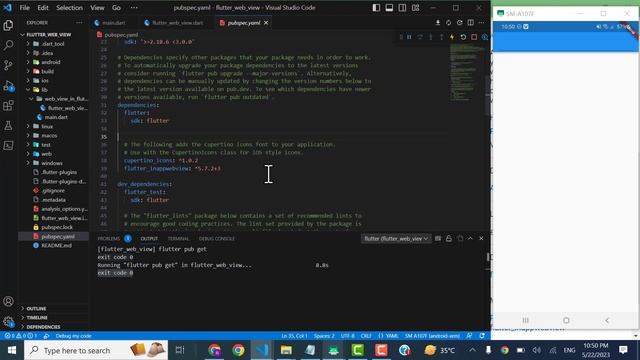Close the bottom panel
Screen dimensions: 640x360
tap(481, 238)
